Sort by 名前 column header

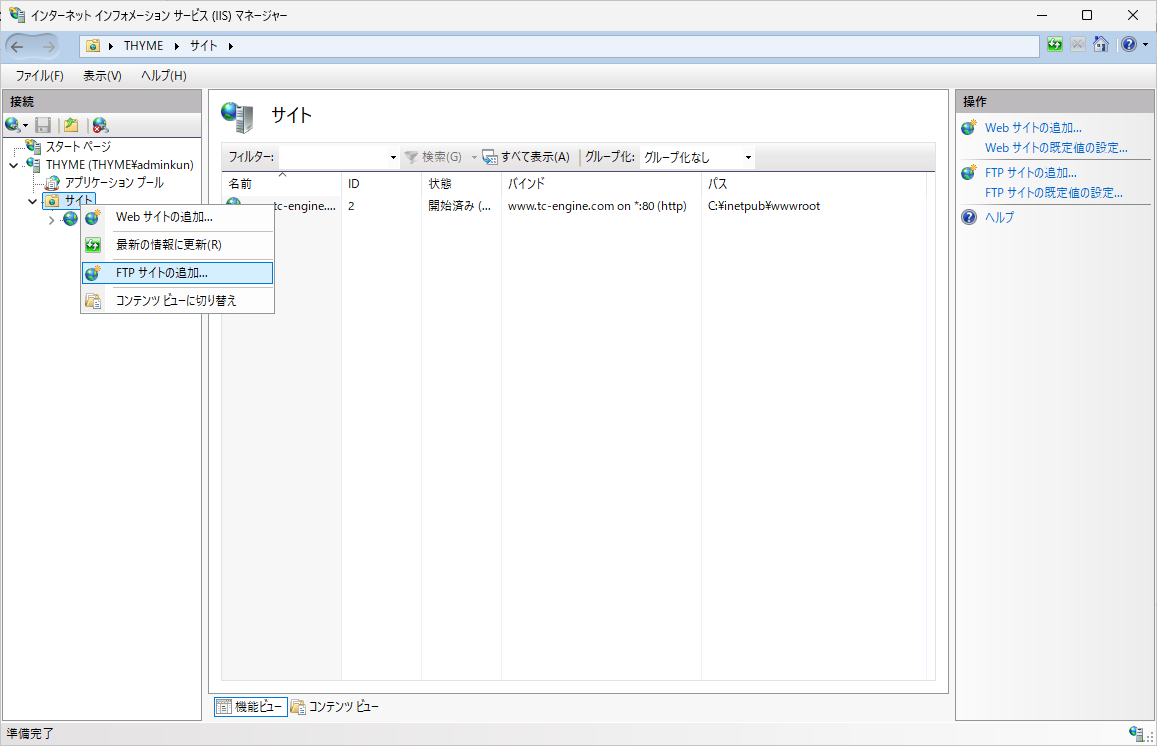pyautogui.click(x=281, y=184)
